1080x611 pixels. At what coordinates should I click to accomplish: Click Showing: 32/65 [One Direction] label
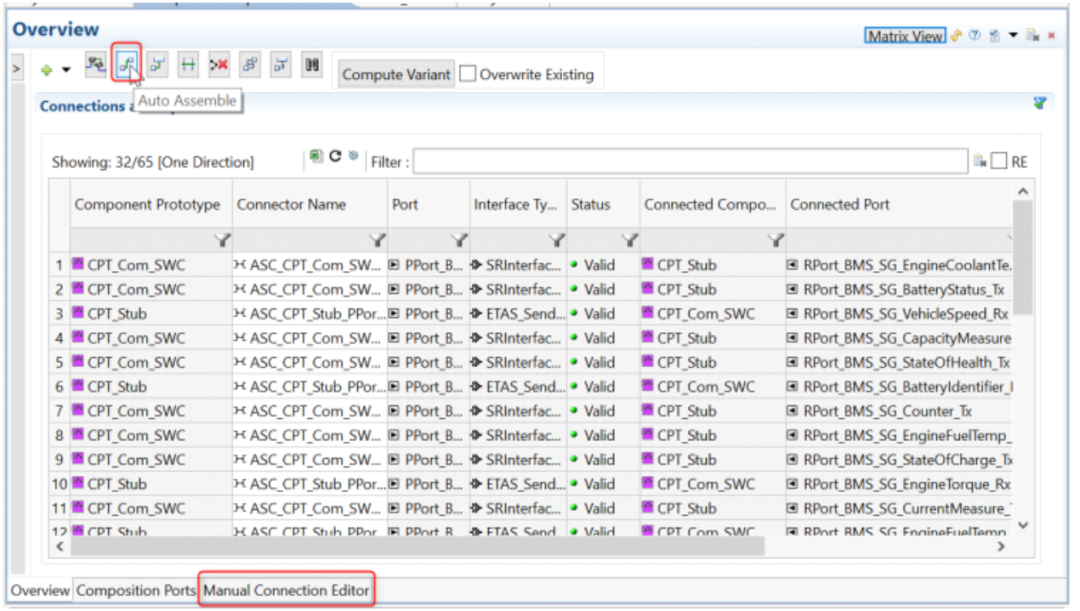point(153,162)
